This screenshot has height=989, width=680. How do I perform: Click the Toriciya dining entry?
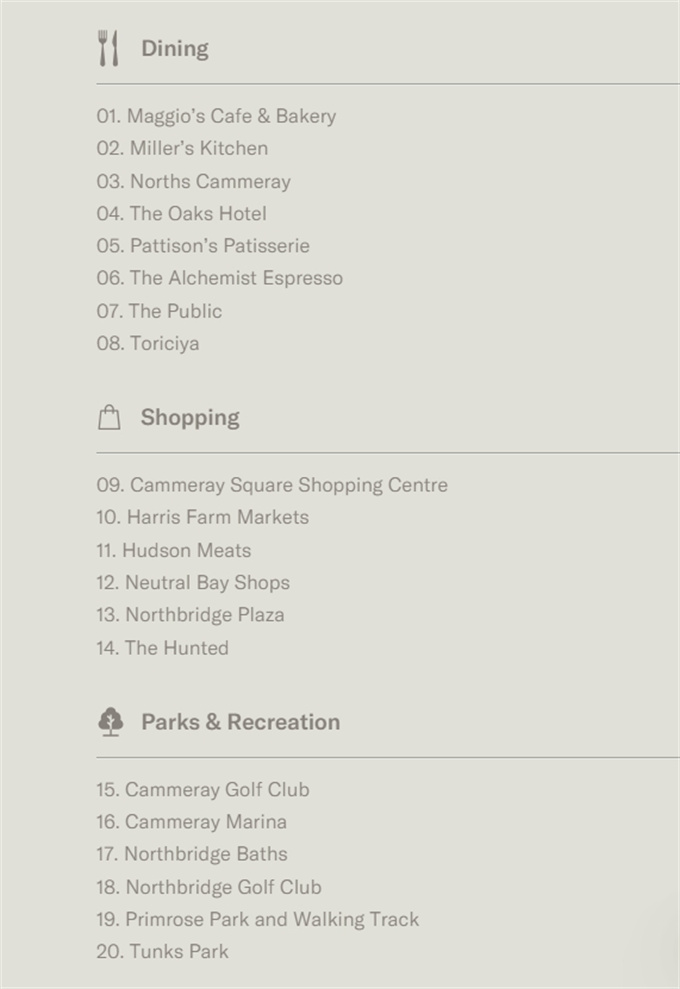coord(148,343)
